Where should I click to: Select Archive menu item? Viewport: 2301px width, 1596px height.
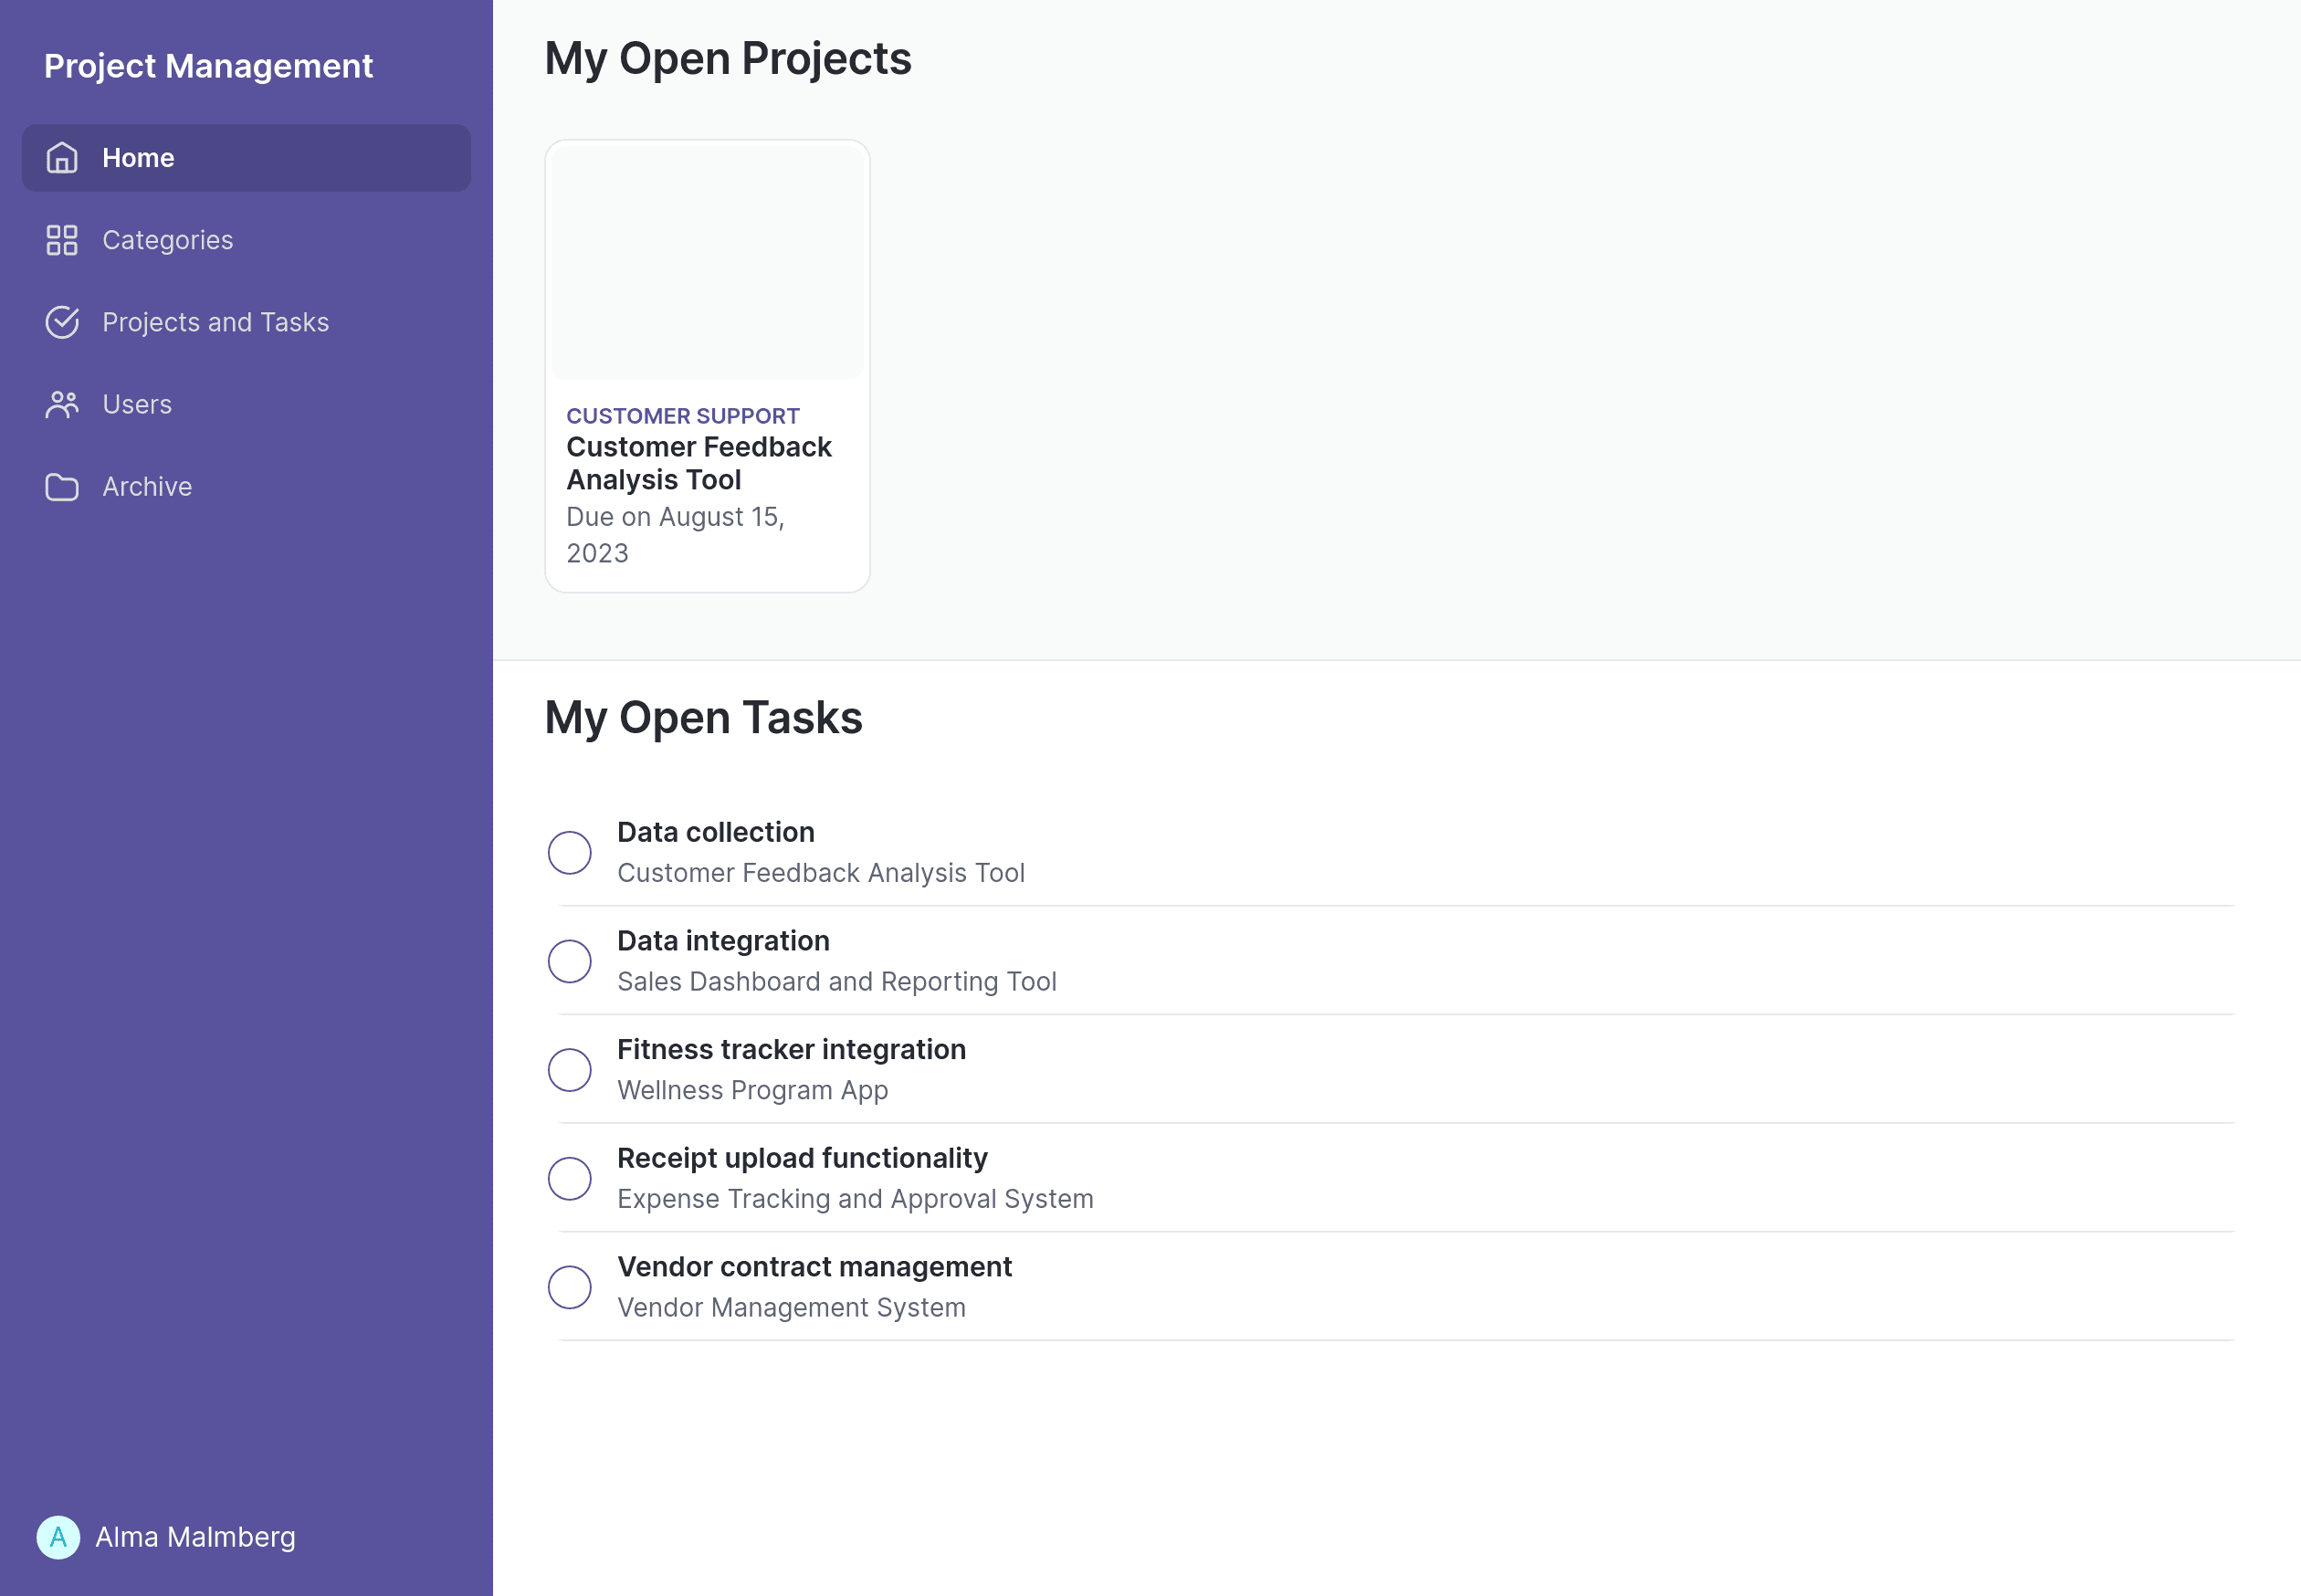147,486
